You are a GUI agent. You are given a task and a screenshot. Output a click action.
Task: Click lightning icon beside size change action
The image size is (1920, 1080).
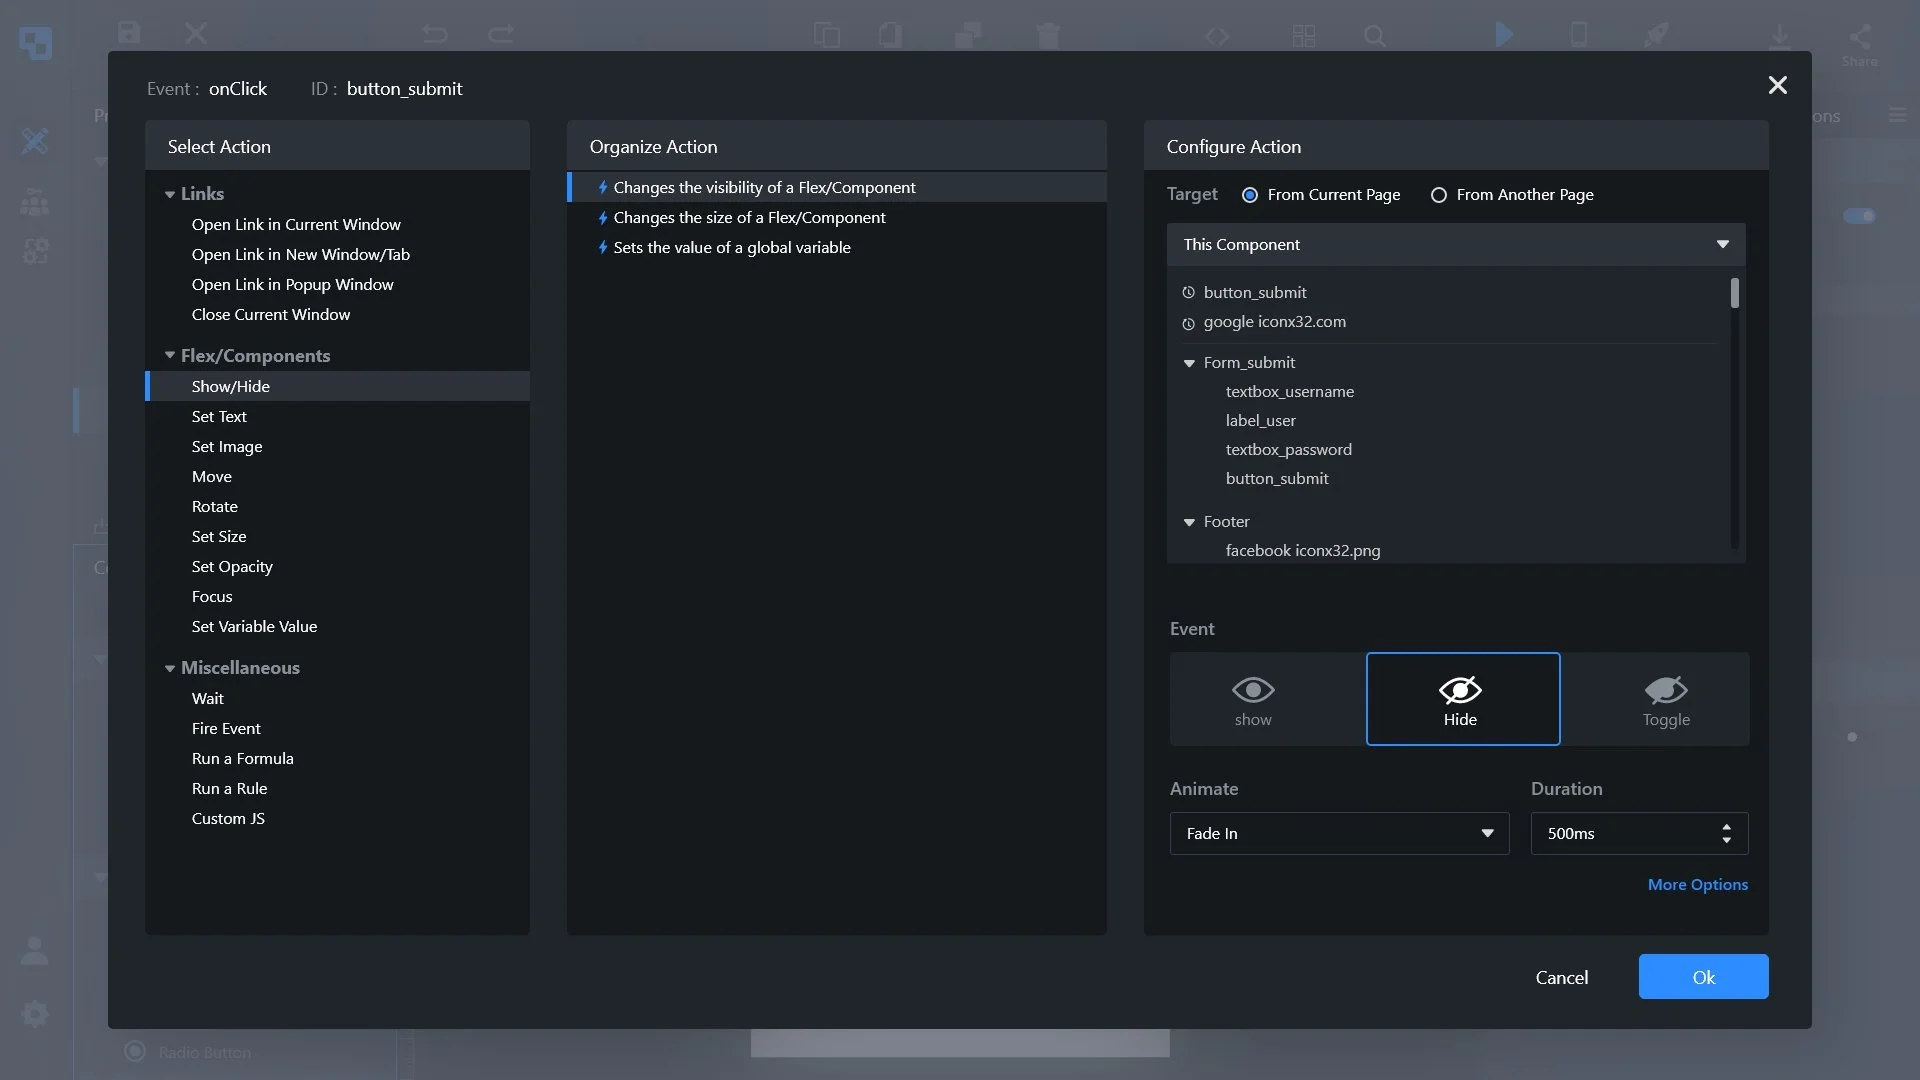click(603, 218)
